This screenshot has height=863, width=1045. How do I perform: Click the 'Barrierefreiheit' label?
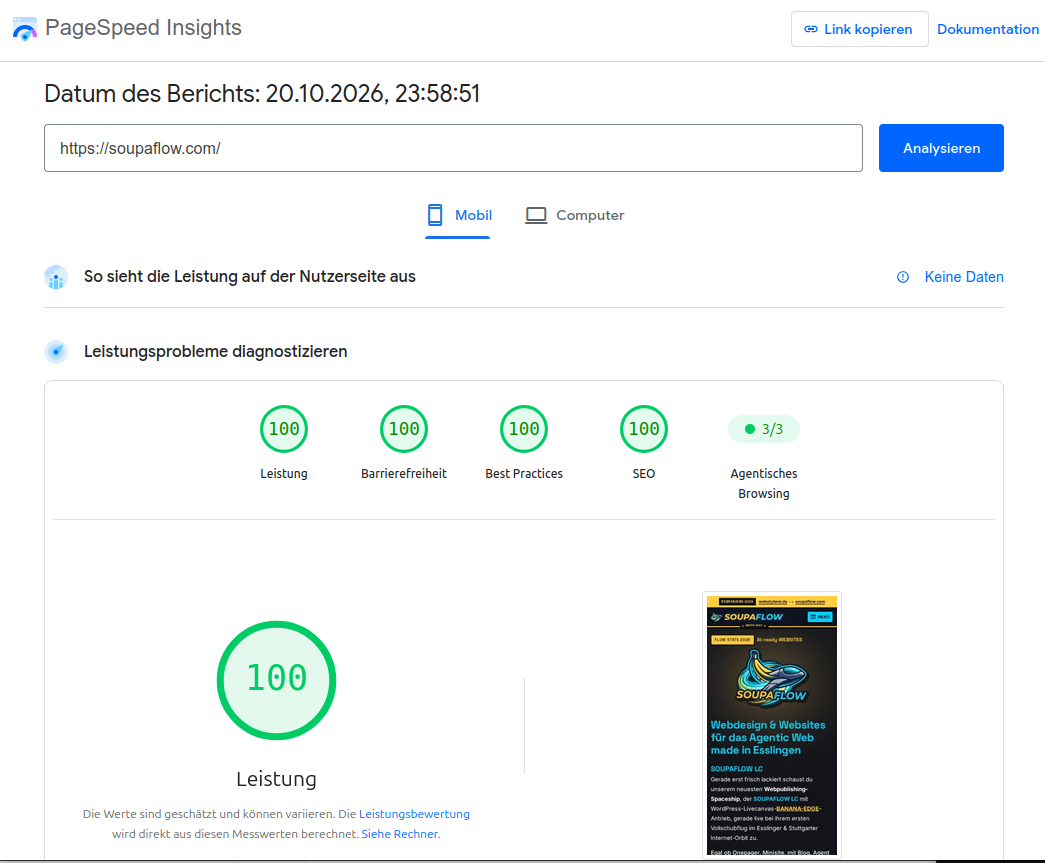(x=404, y=474)
